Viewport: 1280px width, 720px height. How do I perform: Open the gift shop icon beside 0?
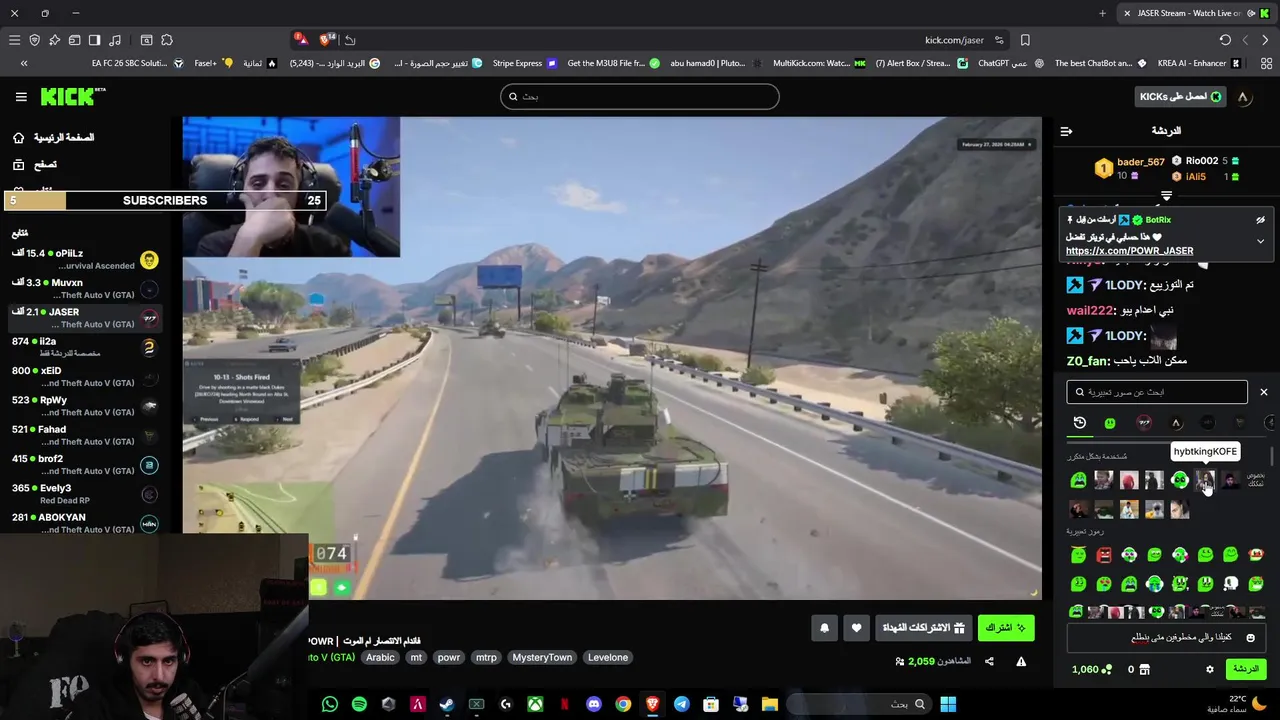coord(1145,669)
